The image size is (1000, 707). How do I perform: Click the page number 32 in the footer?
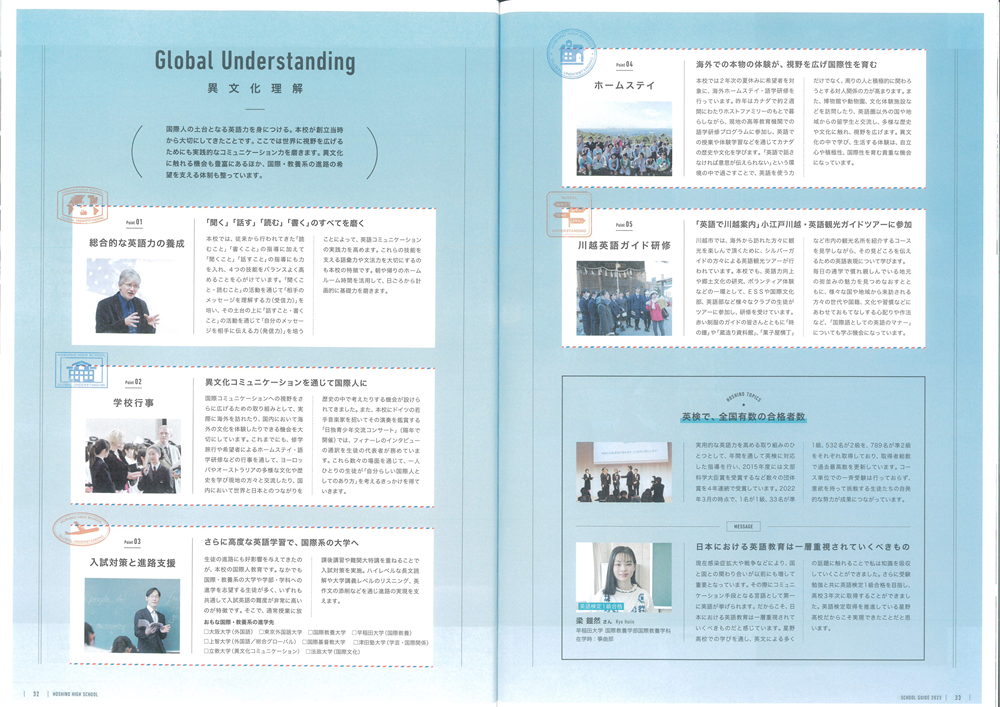pos(37,696)
